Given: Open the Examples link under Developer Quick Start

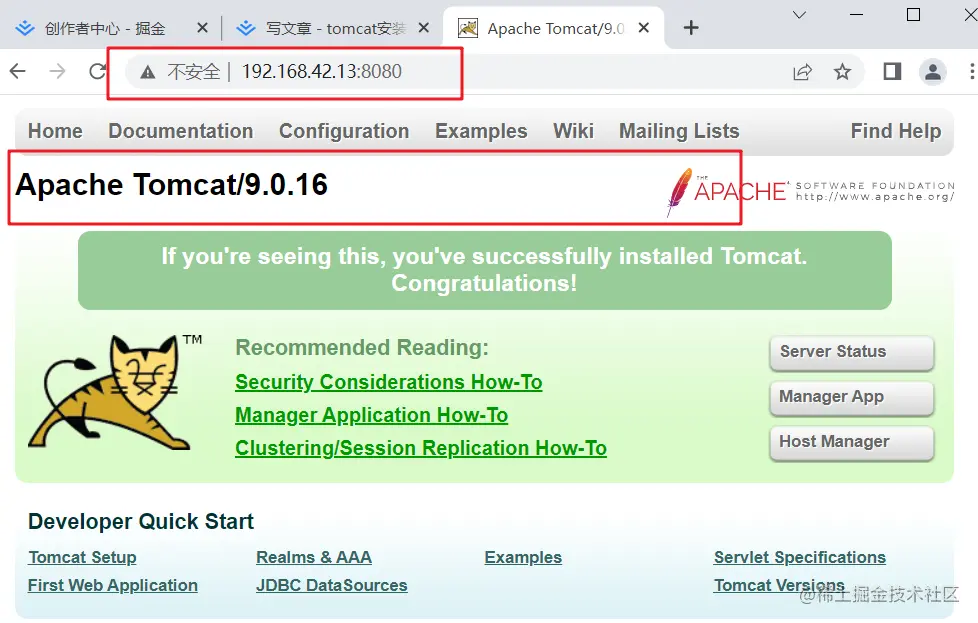Looking at the screenshot, I should coord(523,558).
